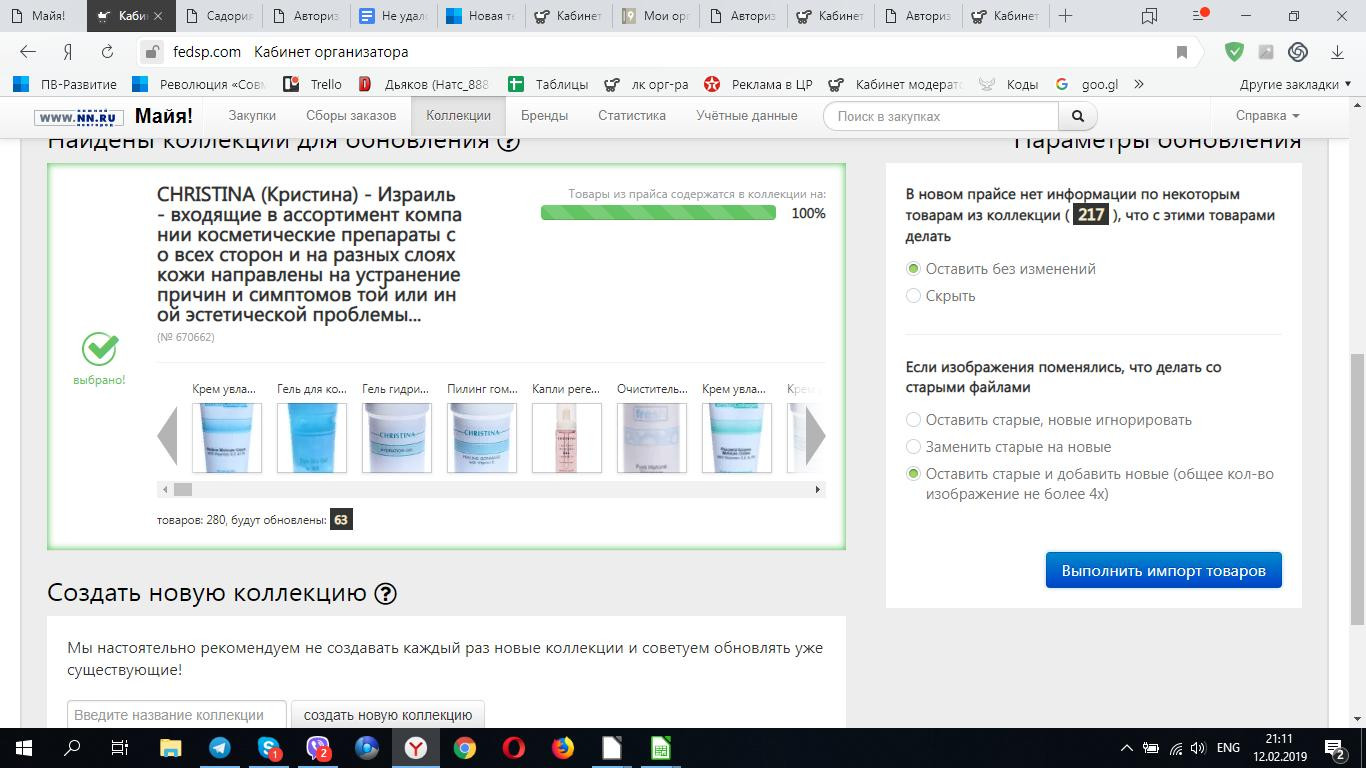Open Учётные данные menu item
This screenshot has height=768, width=1366.
click(x=747, y=116)
